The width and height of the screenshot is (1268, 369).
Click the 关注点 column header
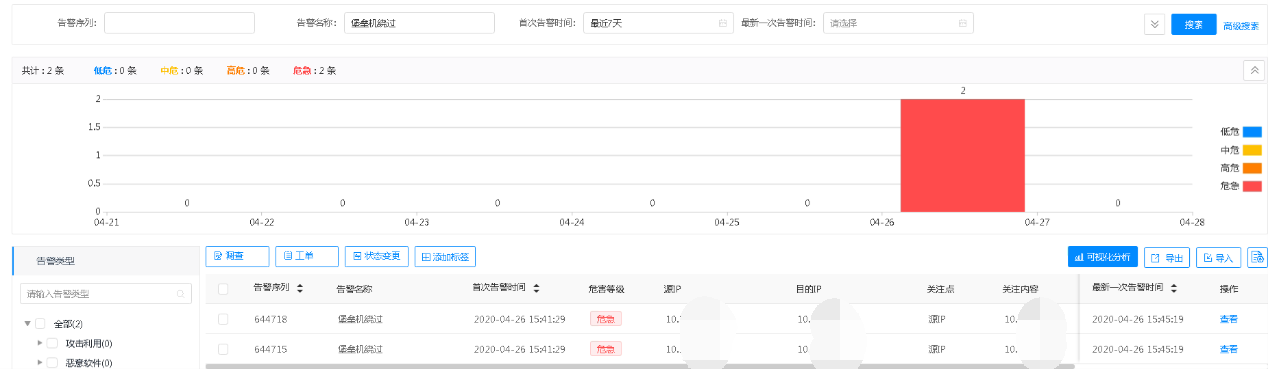coord(941,289)
